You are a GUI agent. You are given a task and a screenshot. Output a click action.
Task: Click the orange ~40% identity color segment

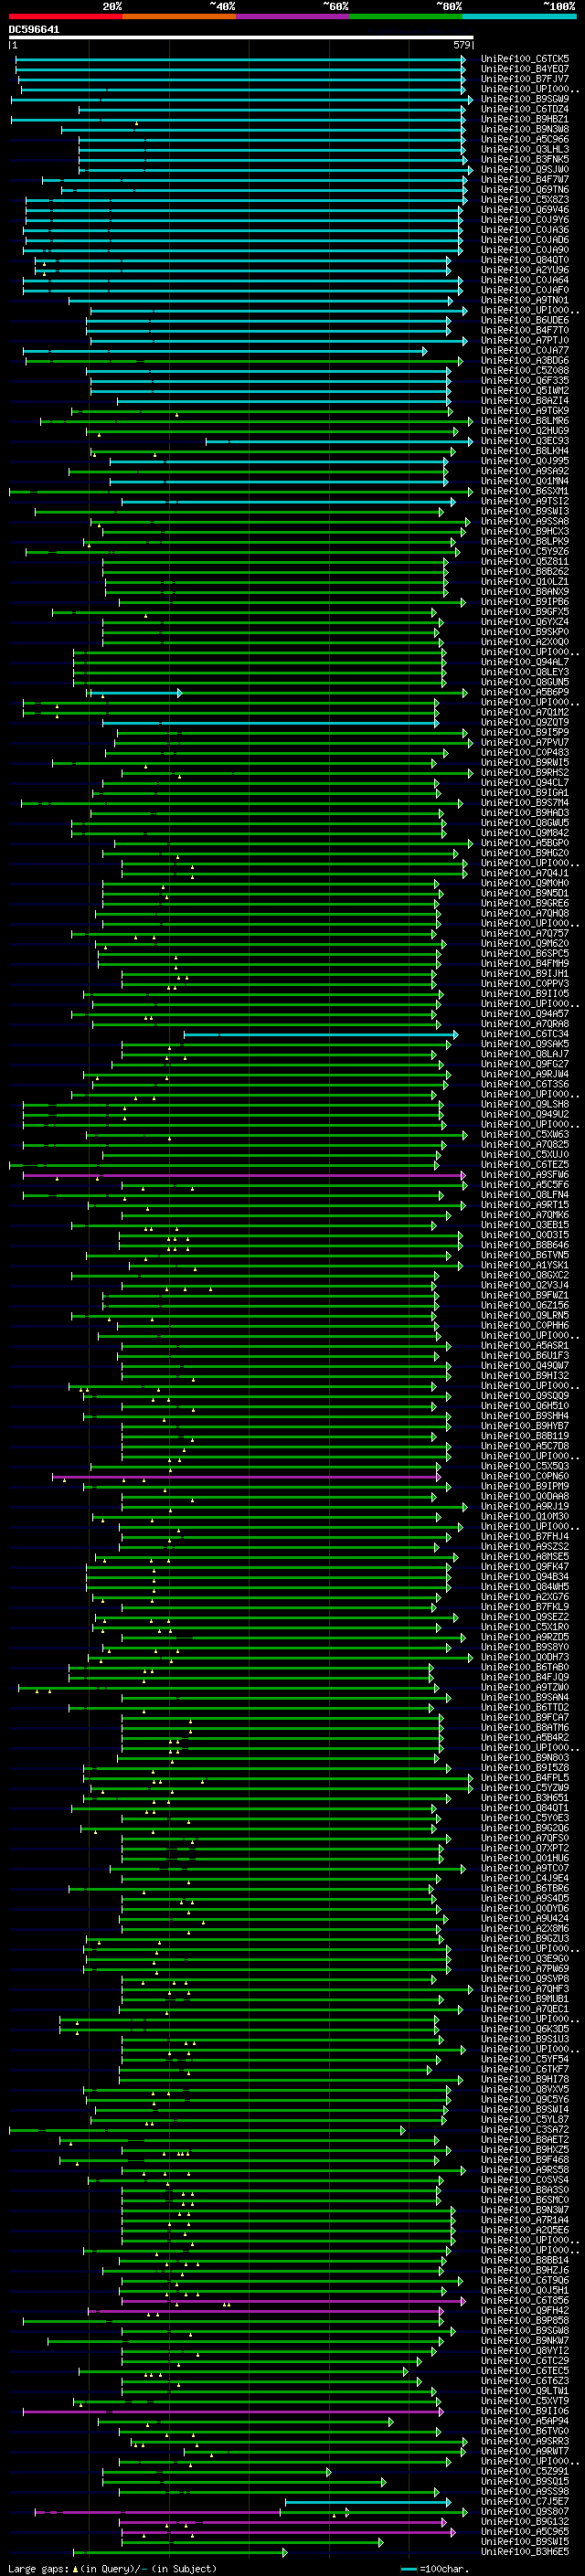pos(179,17)
